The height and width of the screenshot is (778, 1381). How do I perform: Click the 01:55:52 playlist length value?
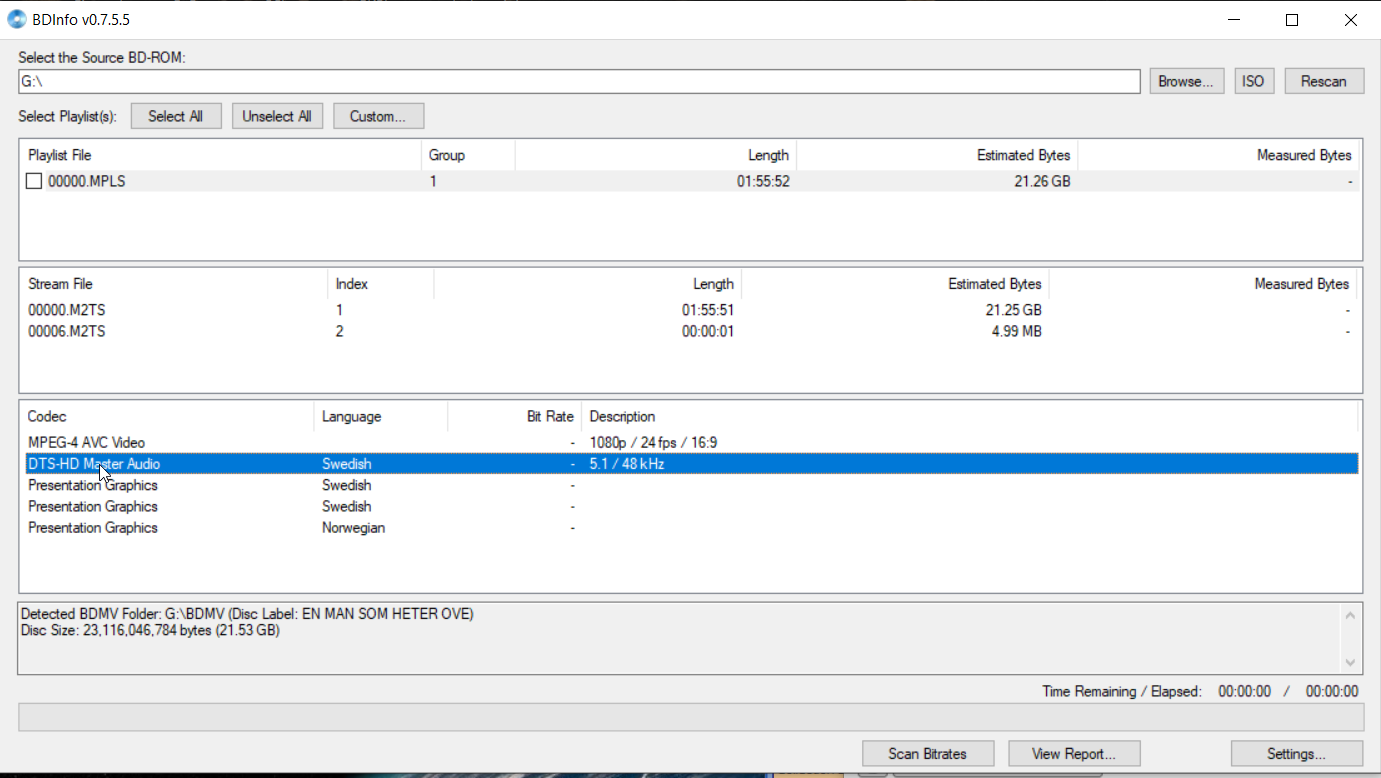click(x=763, y=182)
